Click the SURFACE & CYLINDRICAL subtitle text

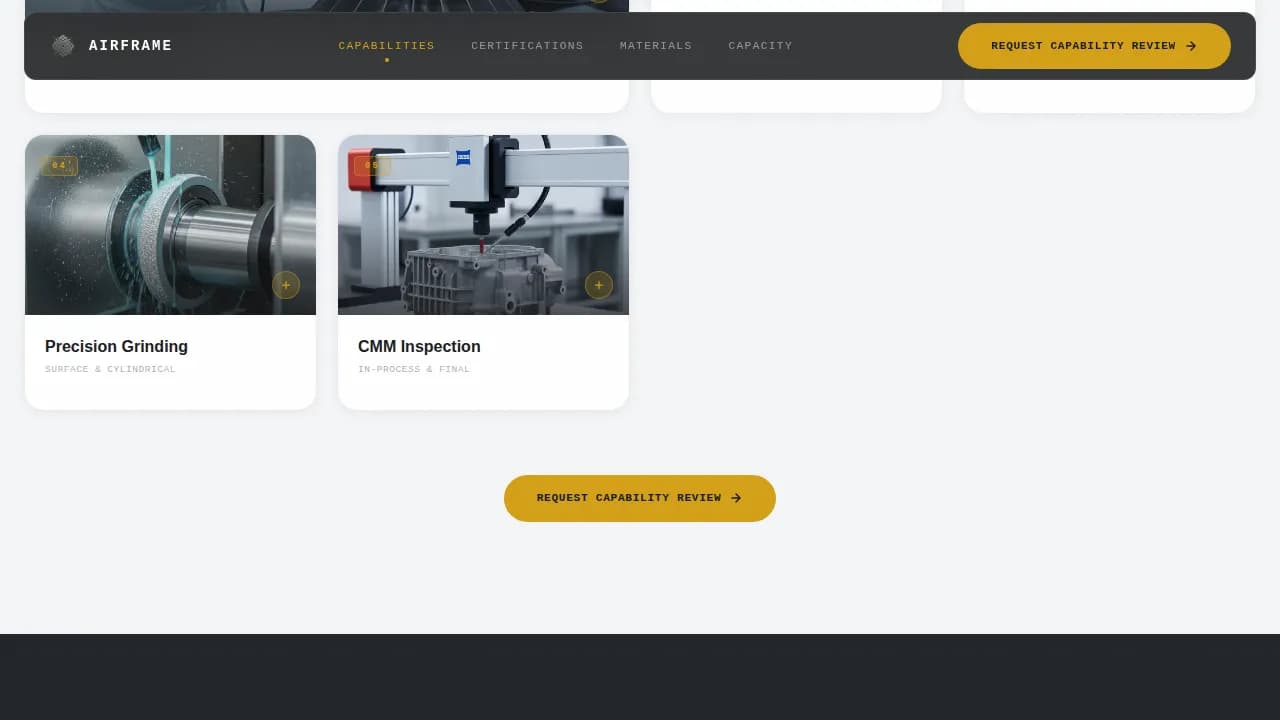pos(110,369)
